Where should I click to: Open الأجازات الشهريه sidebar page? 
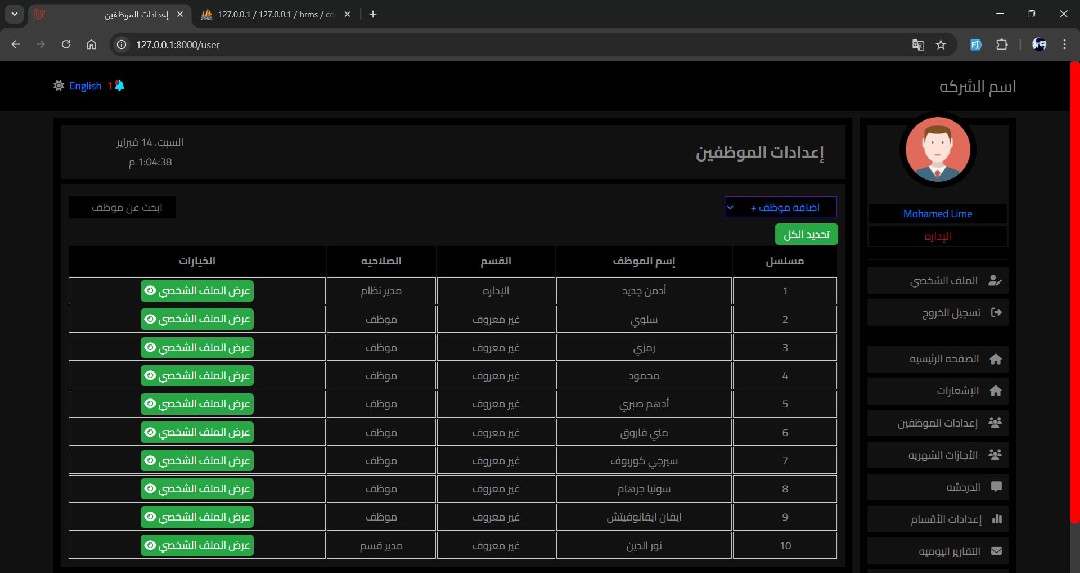point(937,455)
